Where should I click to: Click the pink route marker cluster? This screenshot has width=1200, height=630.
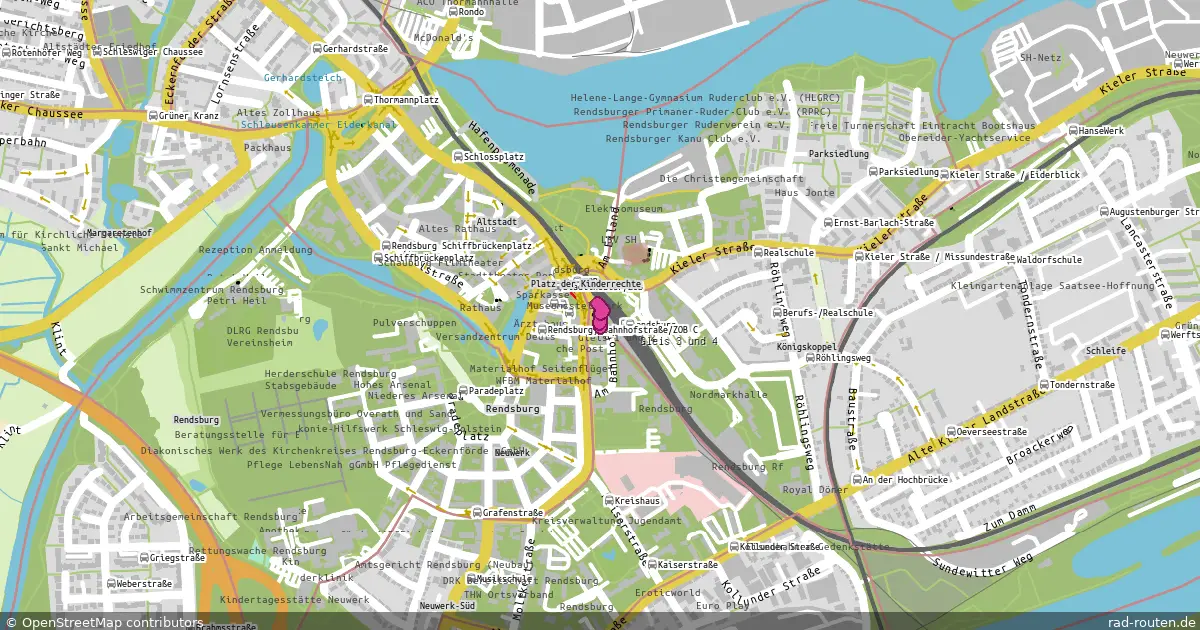[601, 315]
